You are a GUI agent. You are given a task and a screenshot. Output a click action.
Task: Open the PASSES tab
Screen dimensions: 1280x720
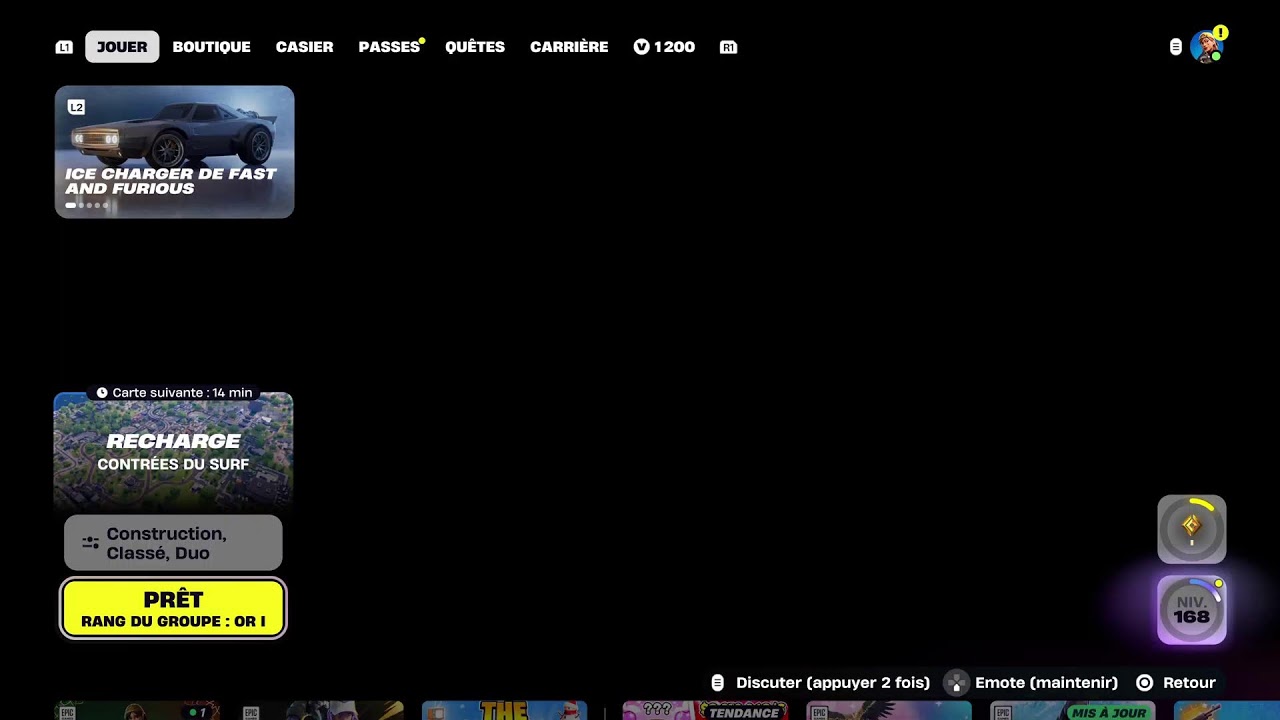click(389, 47)
